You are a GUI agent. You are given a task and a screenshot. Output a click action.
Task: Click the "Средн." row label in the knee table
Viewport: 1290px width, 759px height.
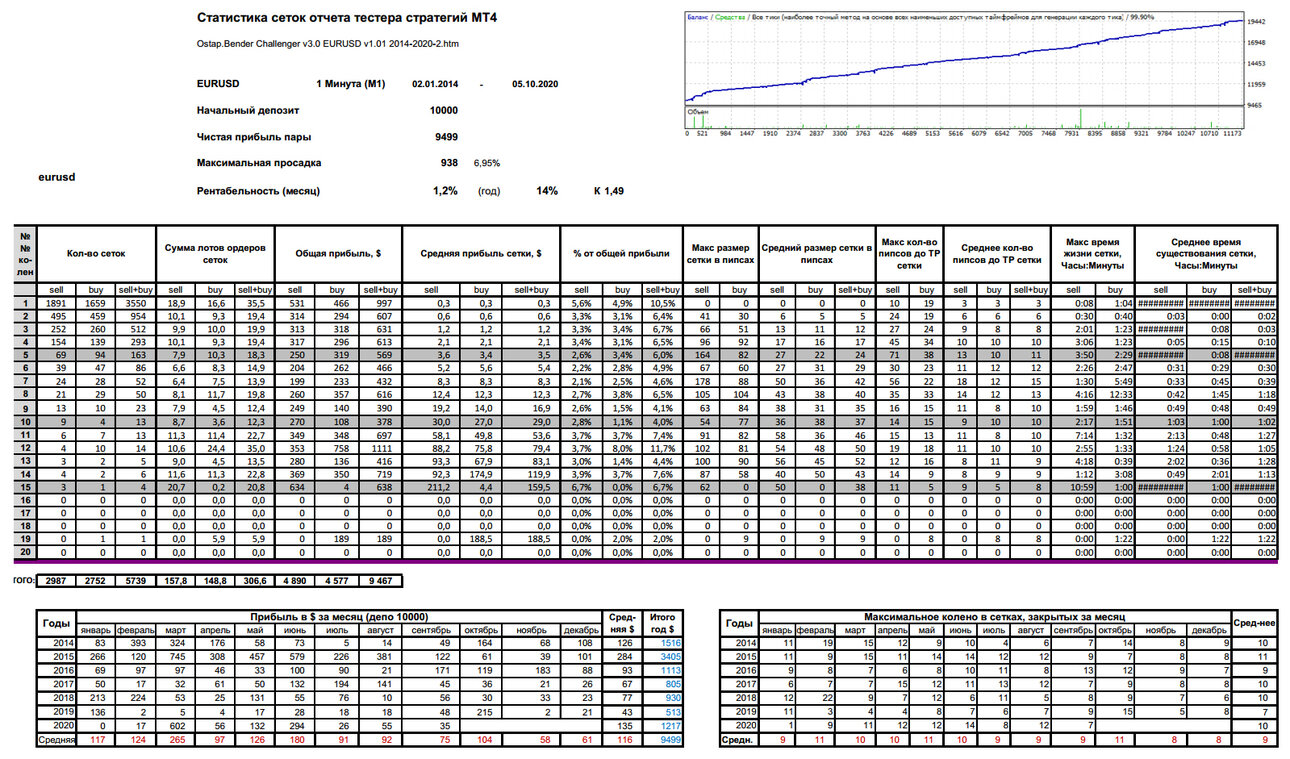(x=741, y=739)
